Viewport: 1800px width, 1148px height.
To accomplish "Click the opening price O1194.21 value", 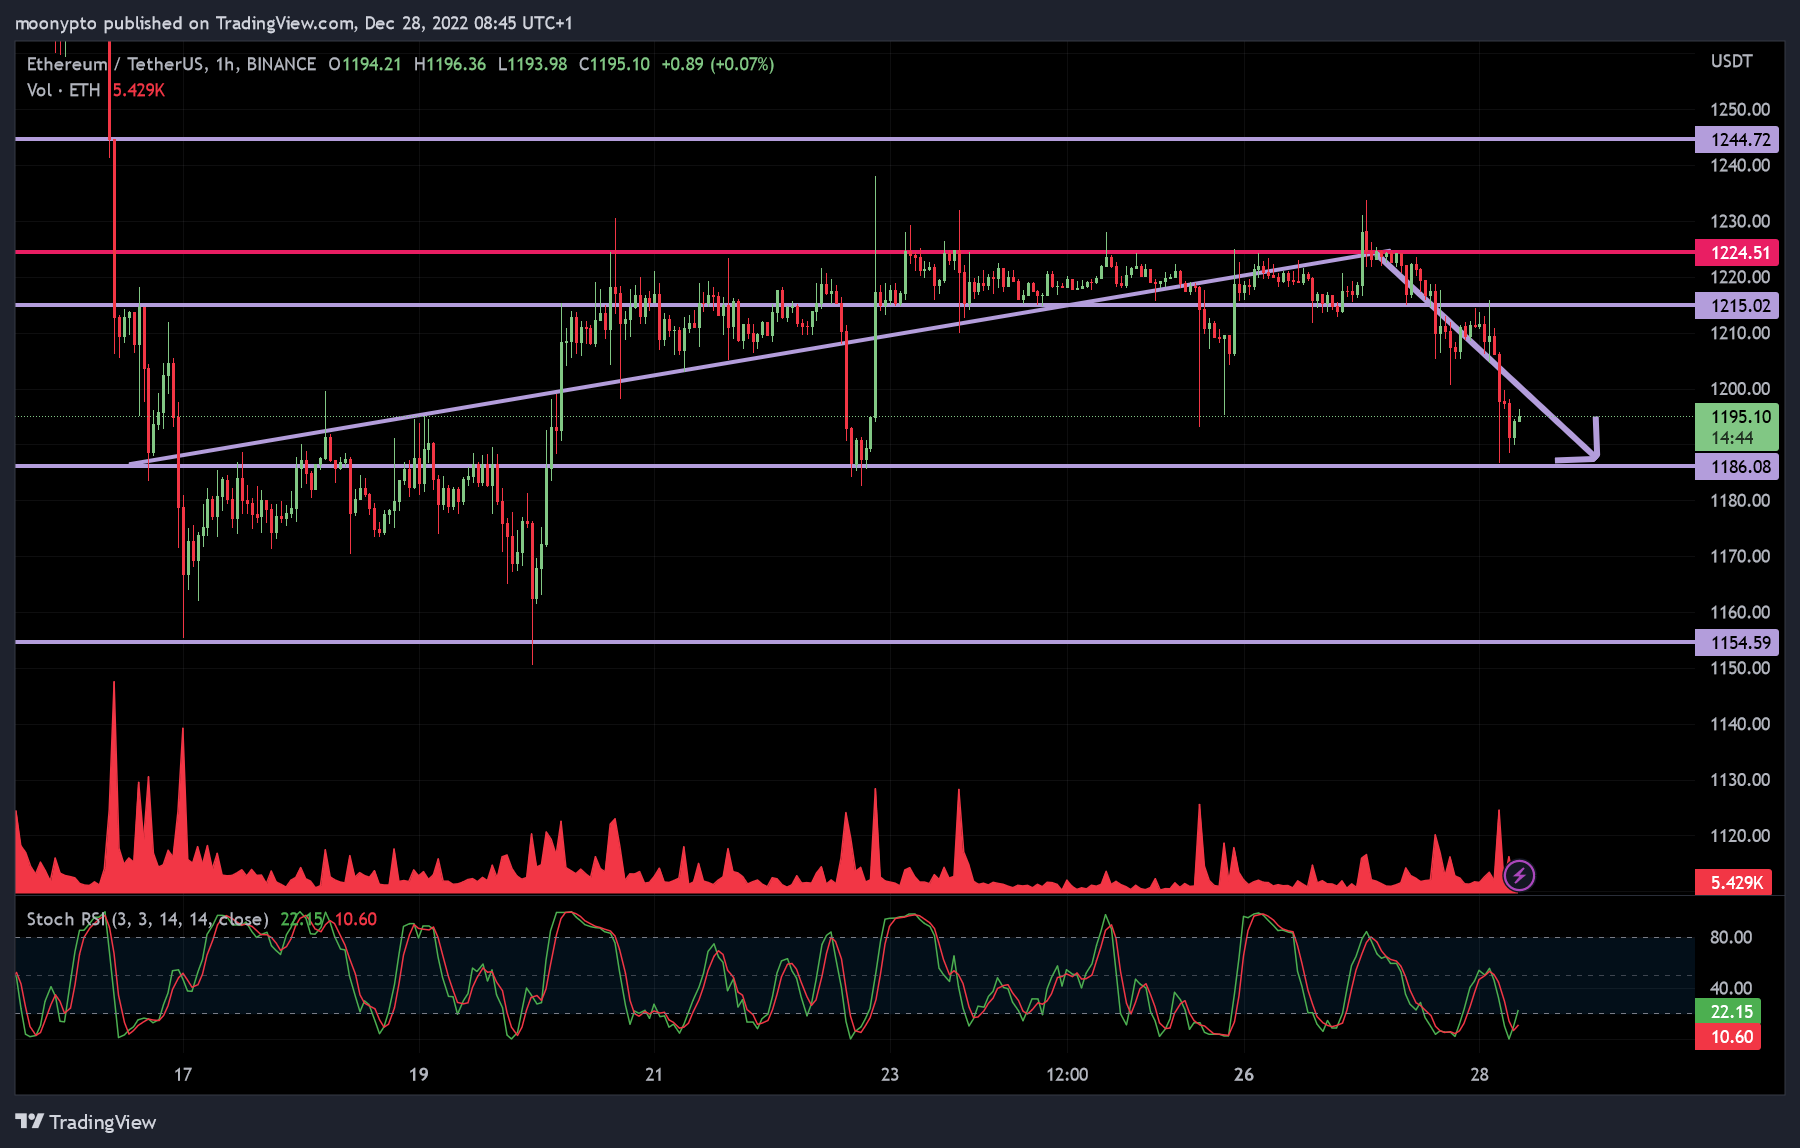I will tap(365, 64).
